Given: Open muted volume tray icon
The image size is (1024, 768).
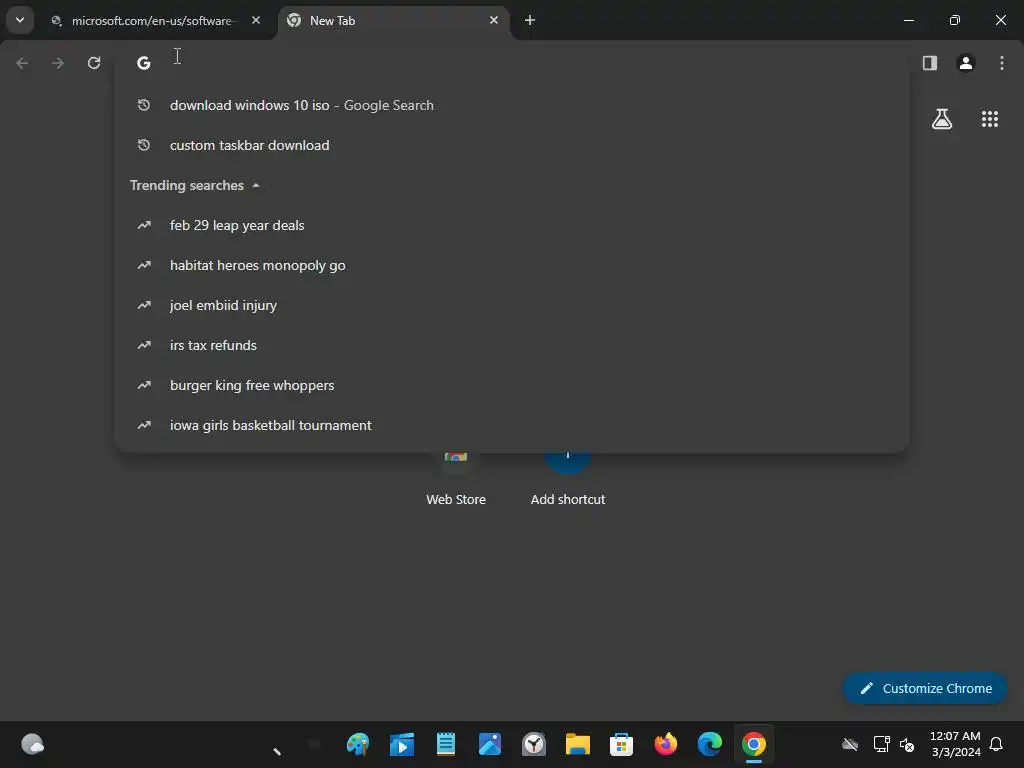Looking at the screenshot, I should coord(907,744).
